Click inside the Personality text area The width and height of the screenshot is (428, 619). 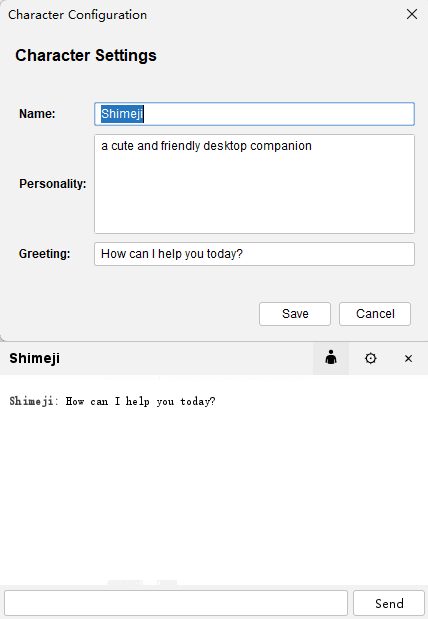click(x=254, y=184)
